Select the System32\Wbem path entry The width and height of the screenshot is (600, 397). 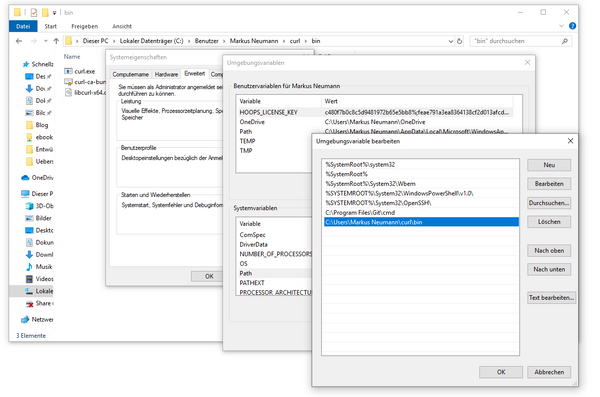[421, 184]
